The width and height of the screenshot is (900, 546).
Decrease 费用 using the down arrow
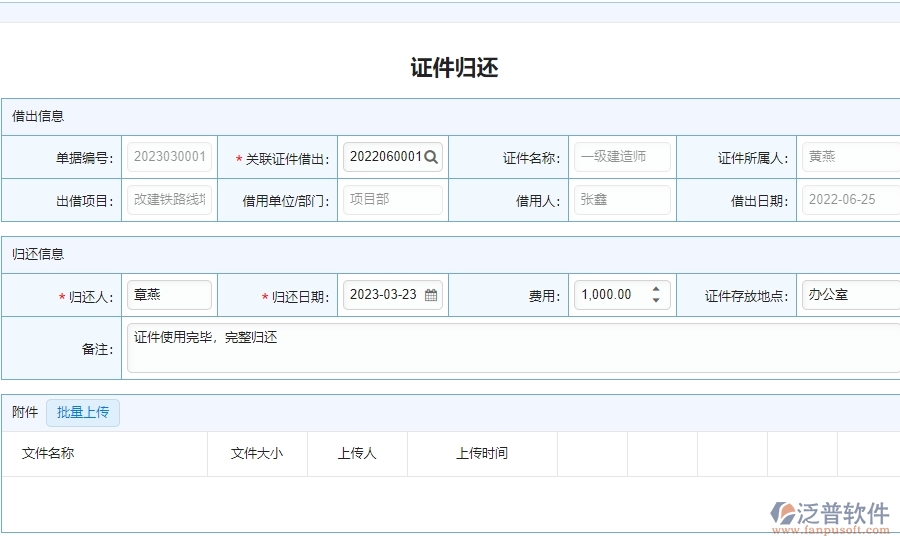656,300
